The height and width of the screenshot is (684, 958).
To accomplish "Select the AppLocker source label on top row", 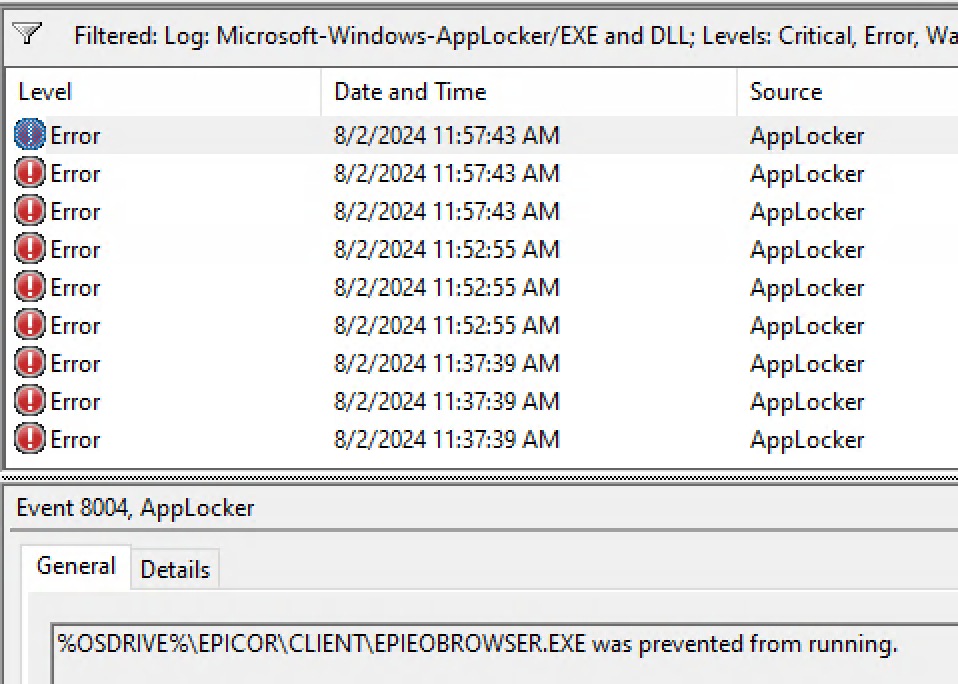I will point(807,135).
